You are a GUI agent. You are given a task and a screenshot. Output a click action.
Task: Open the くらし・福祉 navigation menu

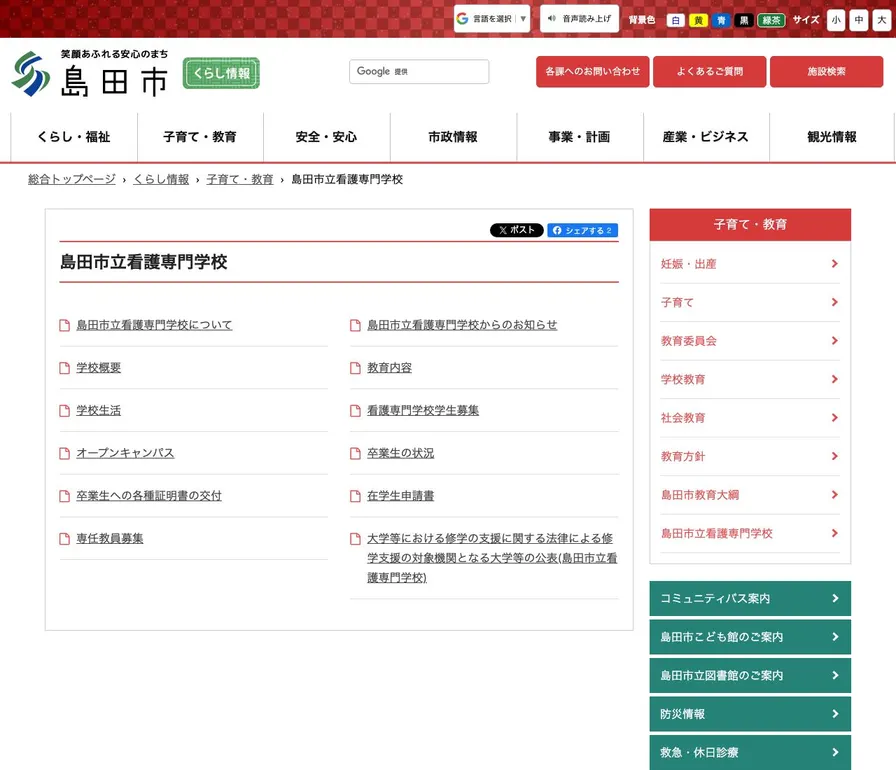coord(74,137)
